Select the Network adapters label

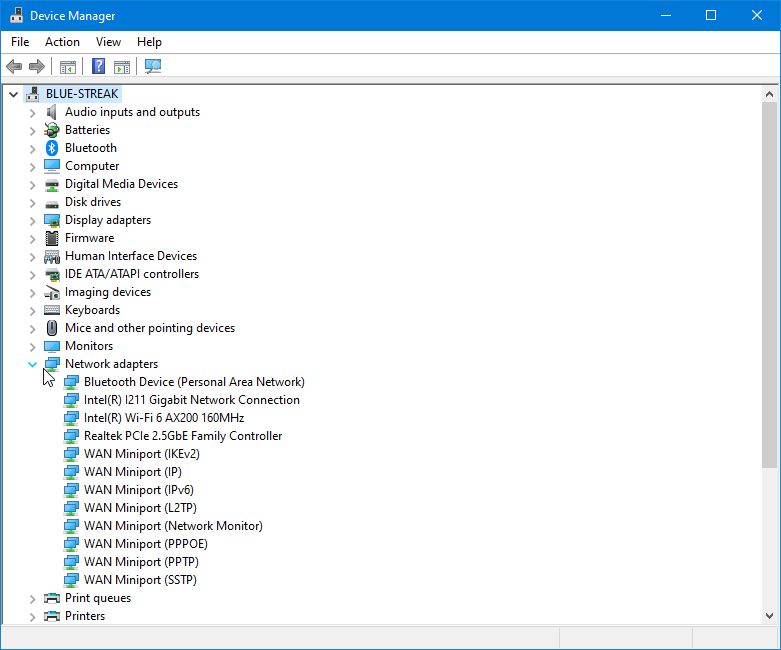tap(111, 364)
